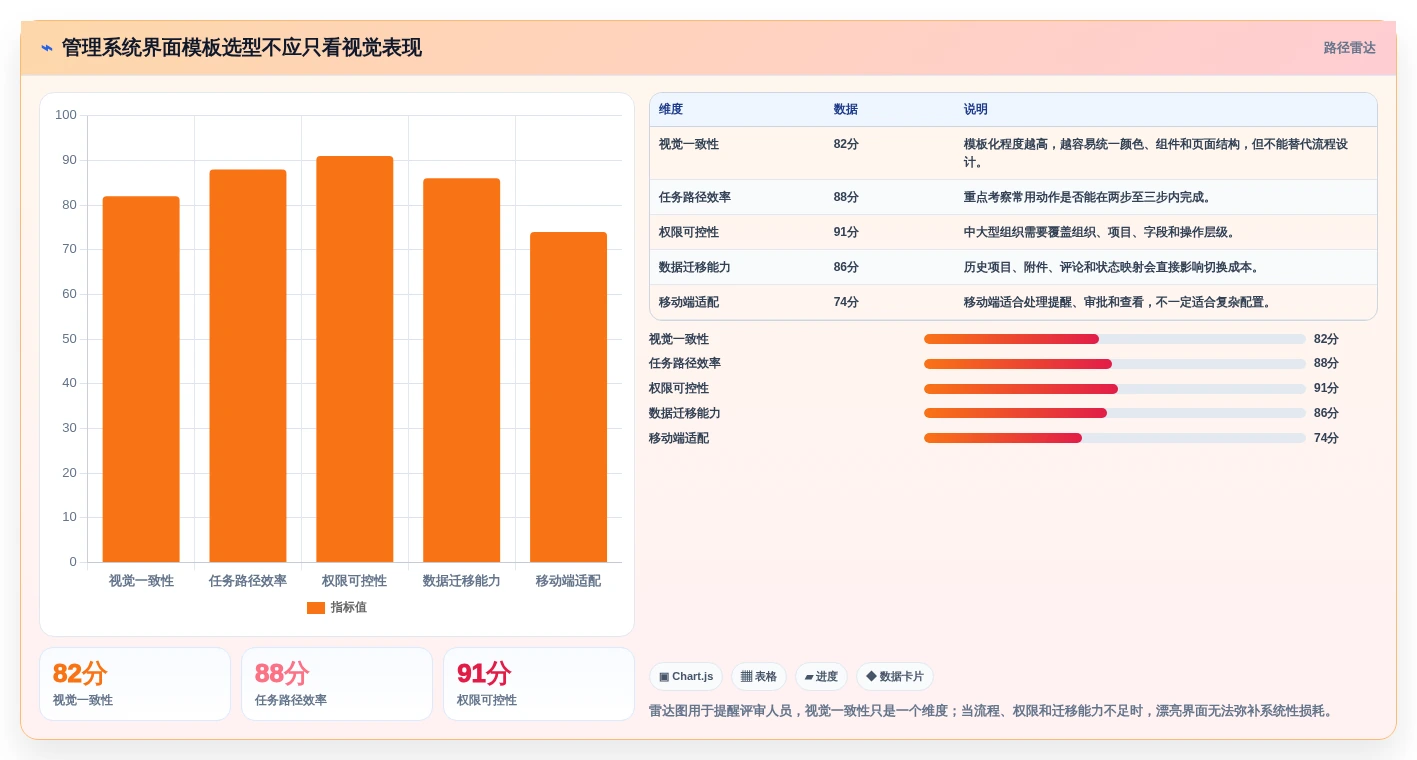Click the 任务路径效率 bar in the chart
Viewport: 1417px width, 760px height.
click(x=248, y=366)
